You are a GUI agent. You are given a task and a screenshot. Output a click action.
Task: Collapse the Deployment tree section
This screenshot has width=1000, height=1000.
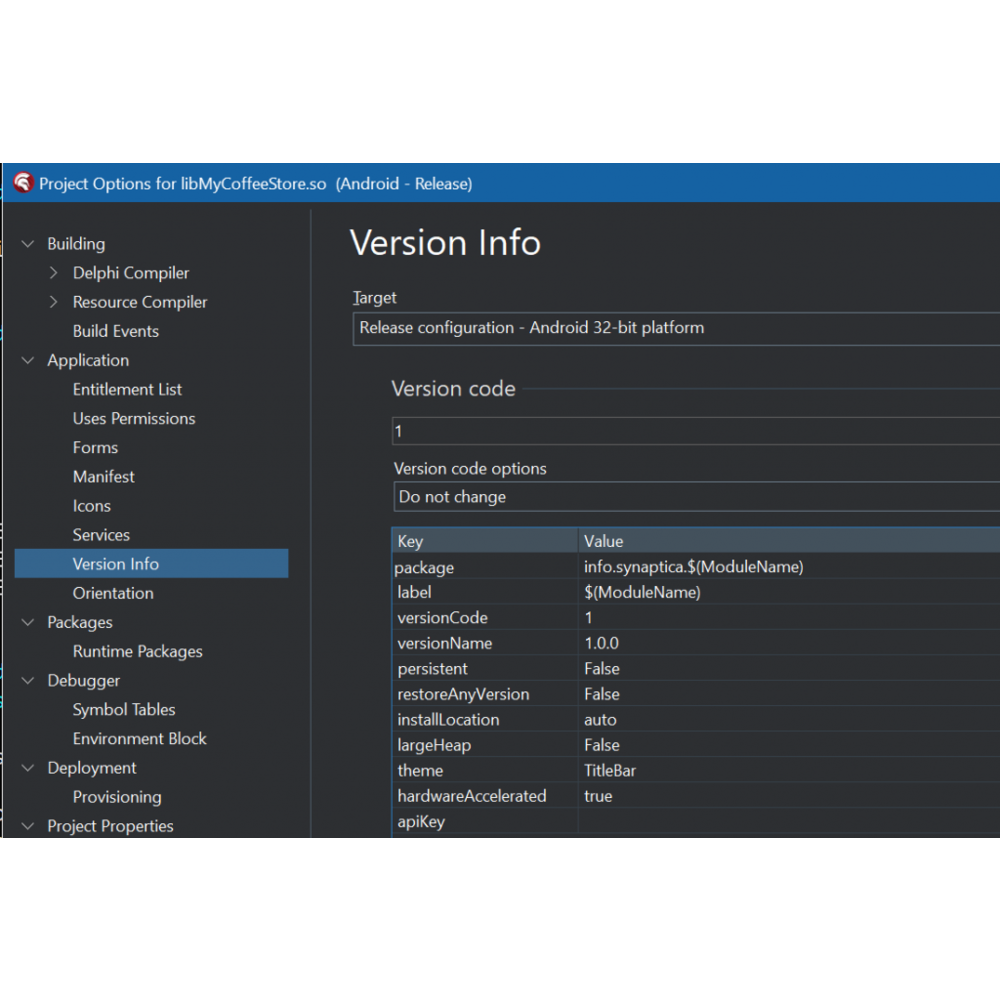pos(28,768)
